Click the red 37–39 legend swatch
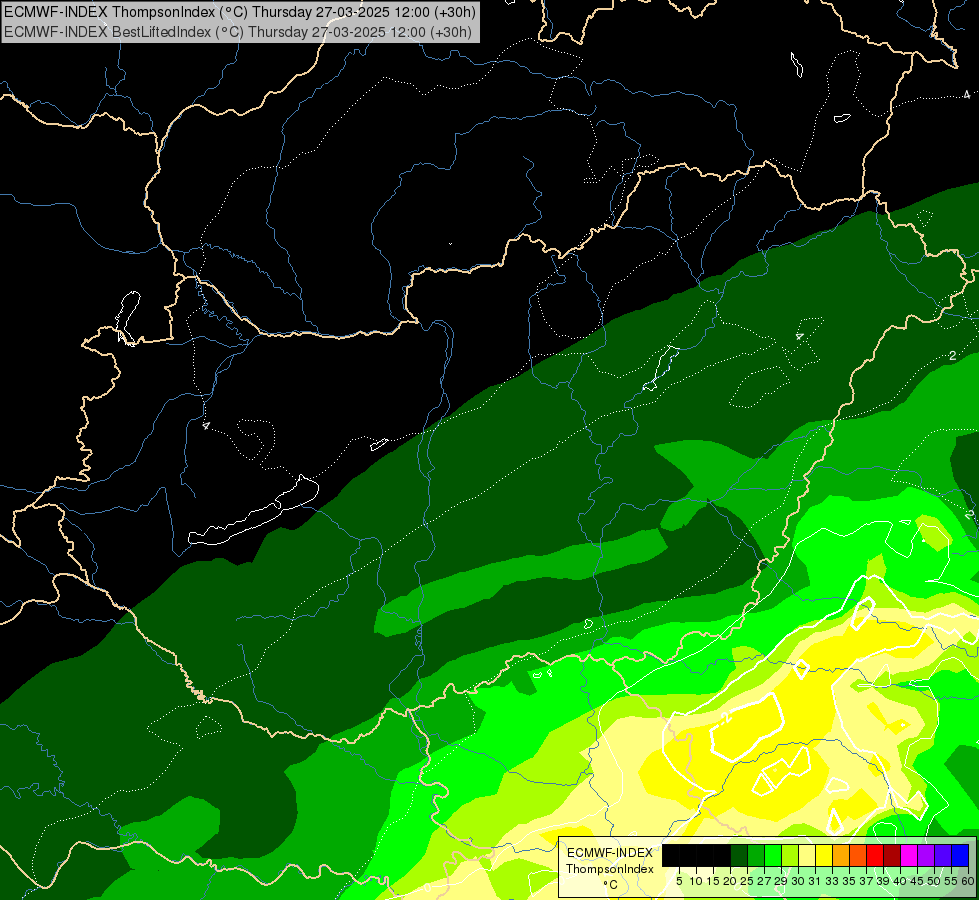The image size is (979, 900). tap(875, 855)
